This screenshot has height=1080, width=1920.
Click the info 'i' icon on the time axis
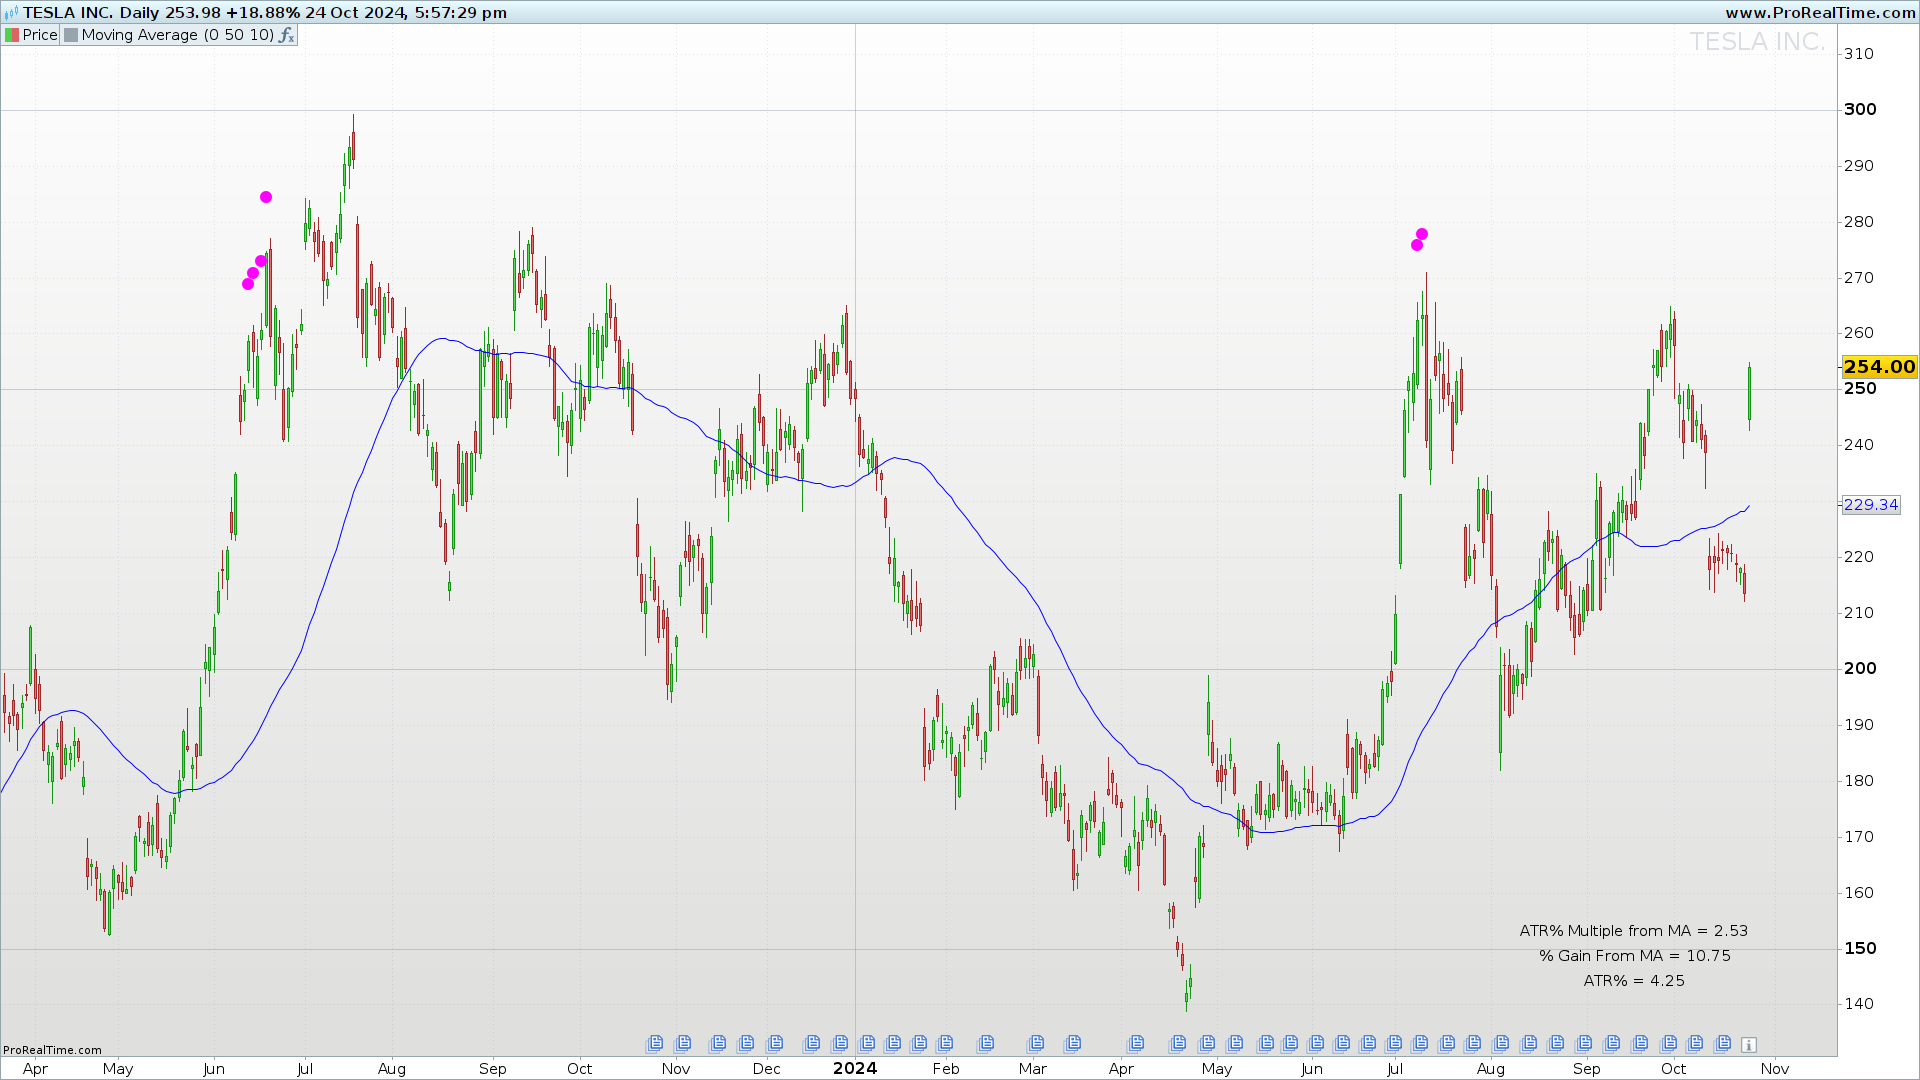pyautogui.click(x=1748, y=1044)
